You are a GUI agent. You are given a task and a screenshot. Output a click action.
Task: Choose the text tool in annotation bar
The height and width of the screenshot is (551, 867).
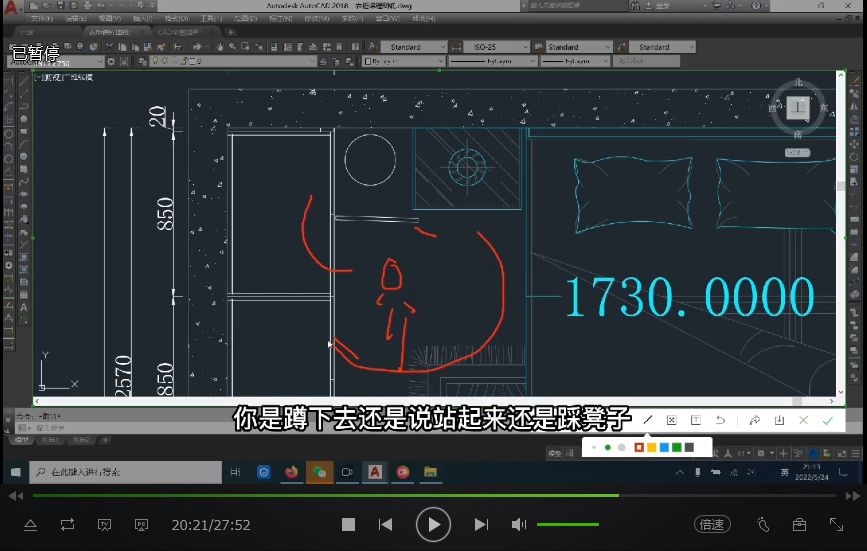click(696, 420)
